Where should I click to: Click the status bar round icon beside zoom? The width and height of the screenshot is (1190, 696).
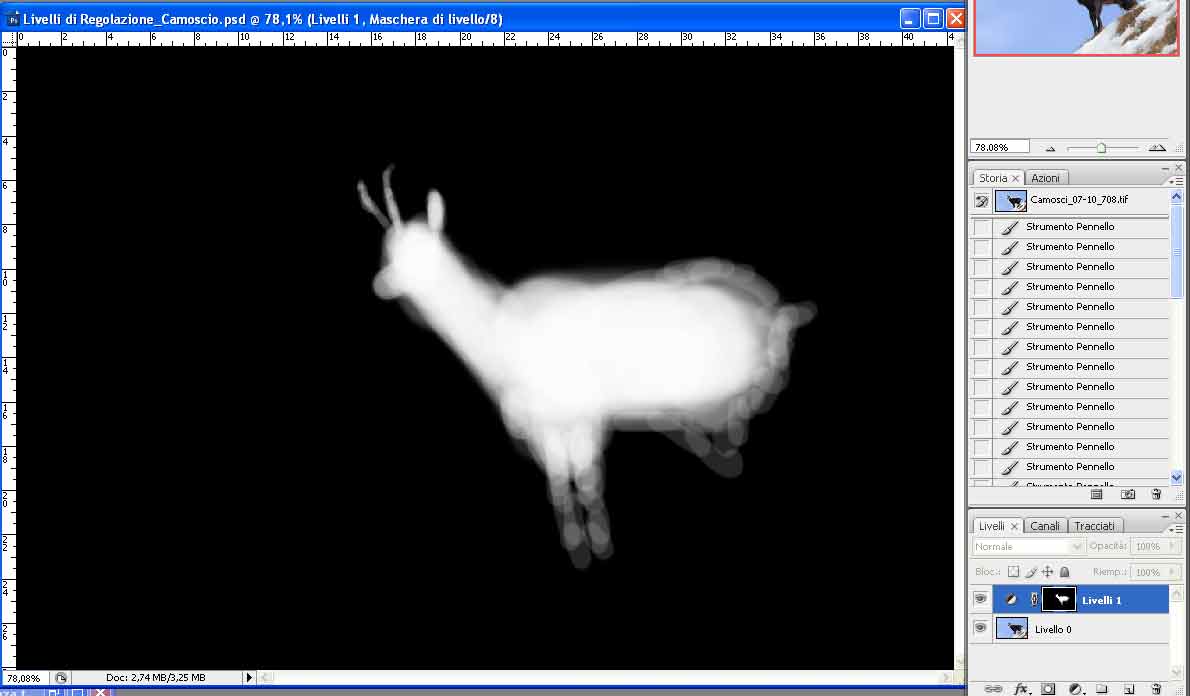coord(61,678)
